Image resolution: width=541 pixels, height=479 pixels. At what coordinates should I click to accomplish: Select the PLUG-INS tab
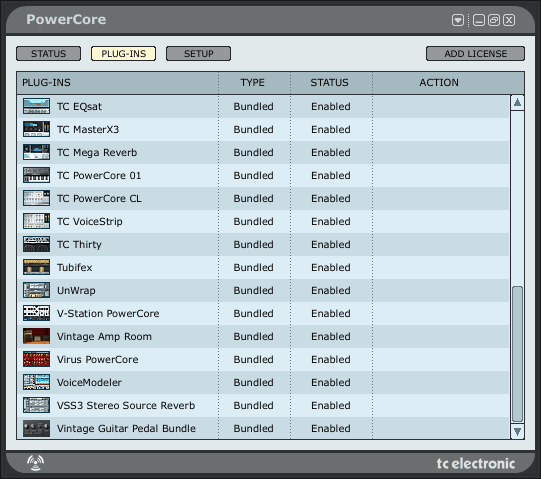(x=124, y=53)
